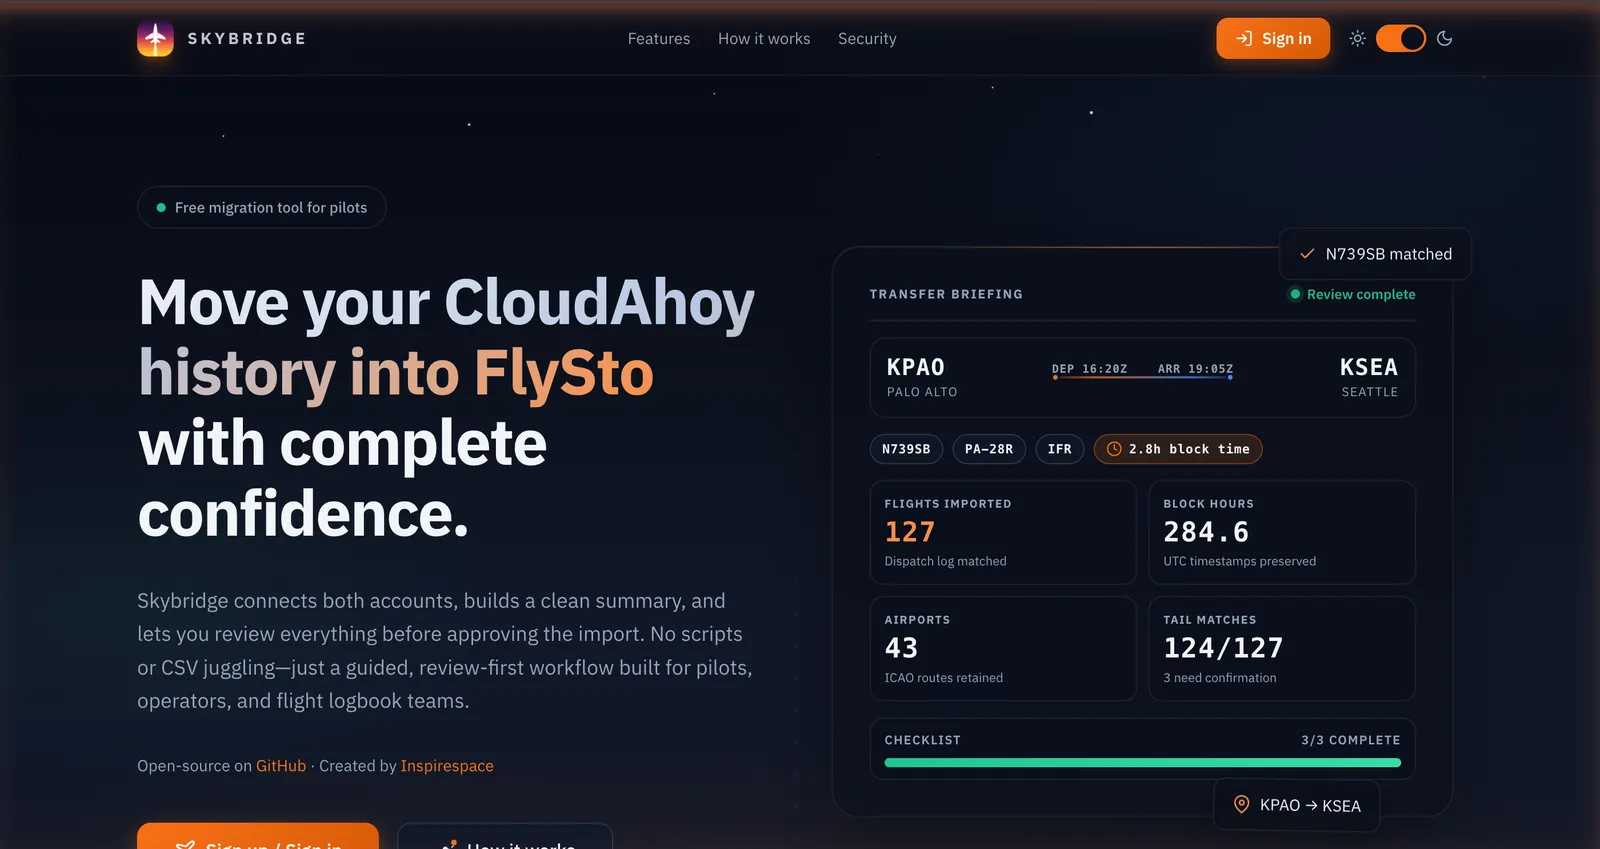
Task: Click the Free migration tool for pilots badge
Action: point(262,207)
